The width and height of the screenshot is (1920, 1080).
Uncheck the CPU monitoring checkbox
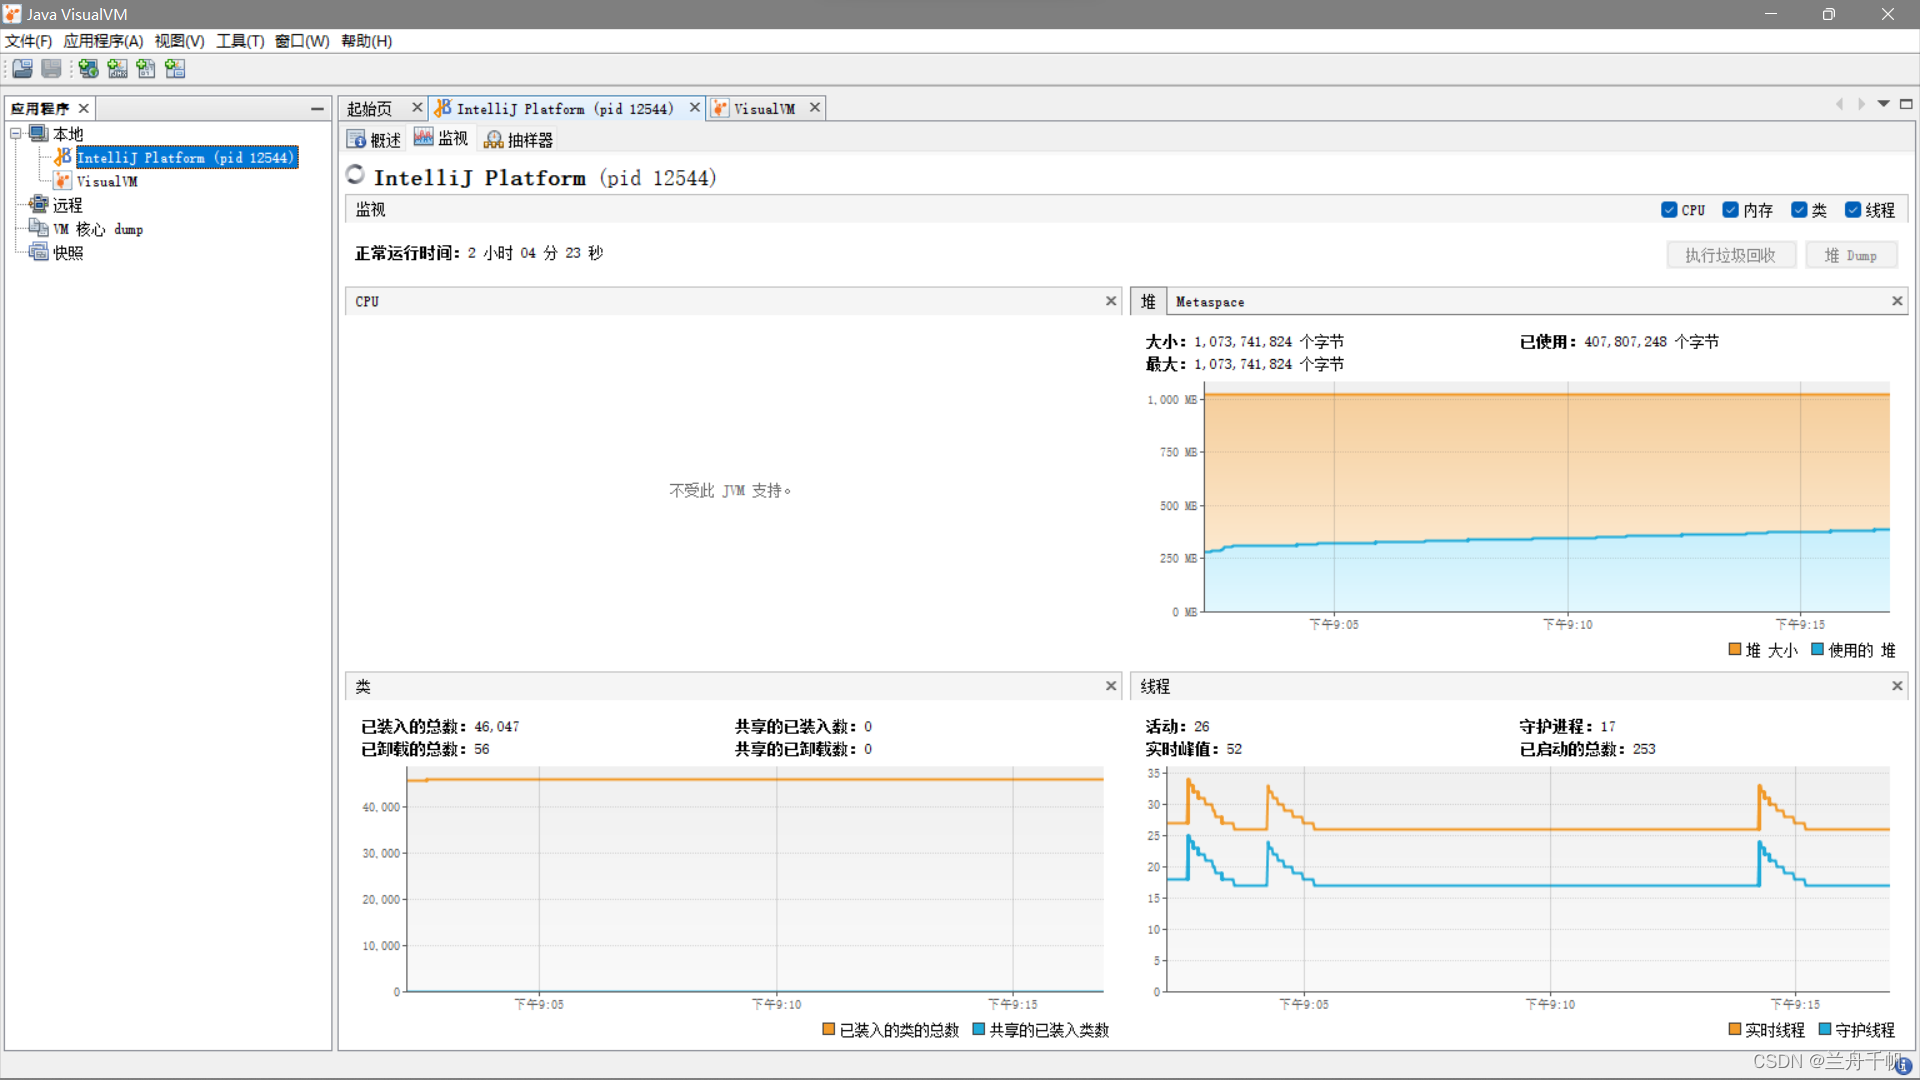click(x=1669, y=210)
